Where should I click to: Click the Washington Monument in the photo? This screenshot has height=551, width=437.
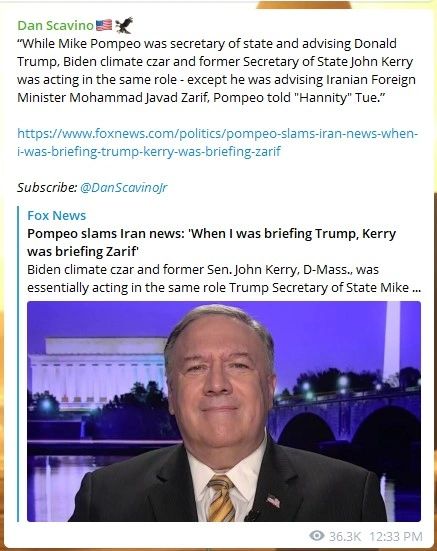(392, 339)
